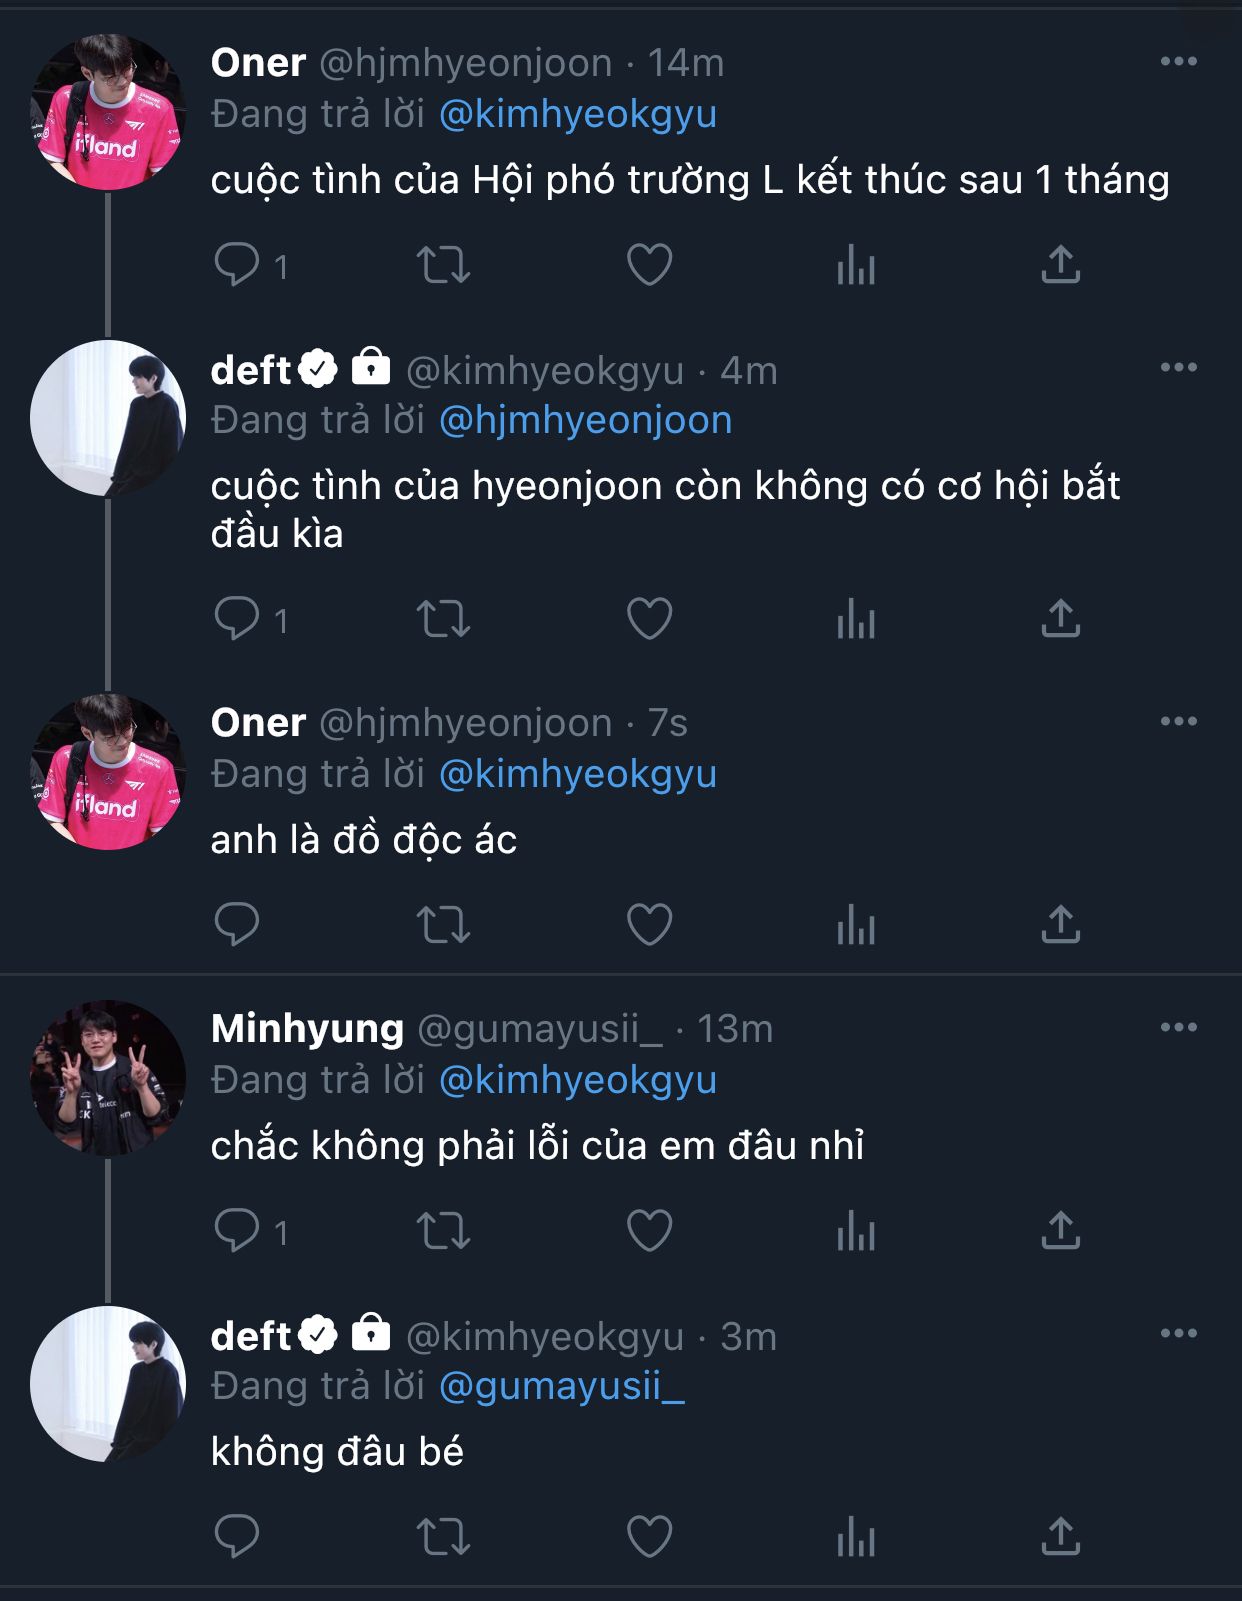This screenshot has width=1242, height=1601.
Task: Open @hjmhyeonjoon mention in deft's reply
Action: click(585, 420)
